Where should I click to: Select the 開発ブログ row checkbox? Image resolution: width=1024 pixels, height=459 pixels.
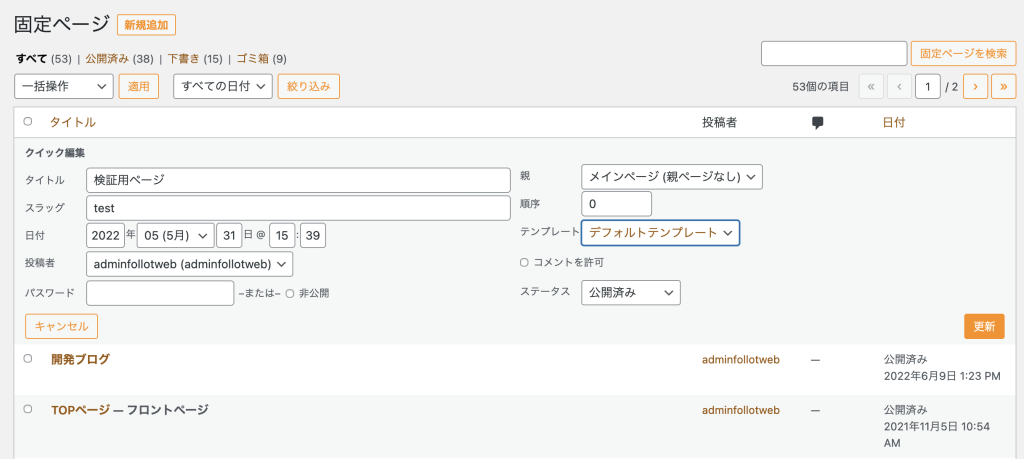click(x=28, y=359)
